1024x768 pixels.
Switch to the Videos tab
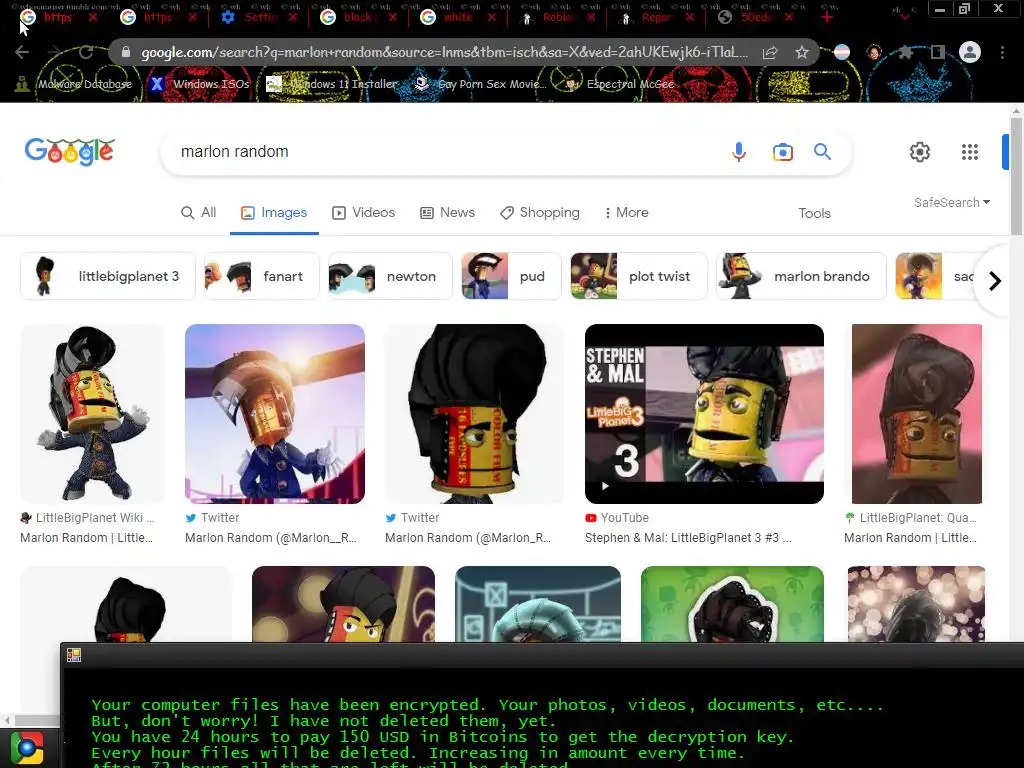coord(364,213)
